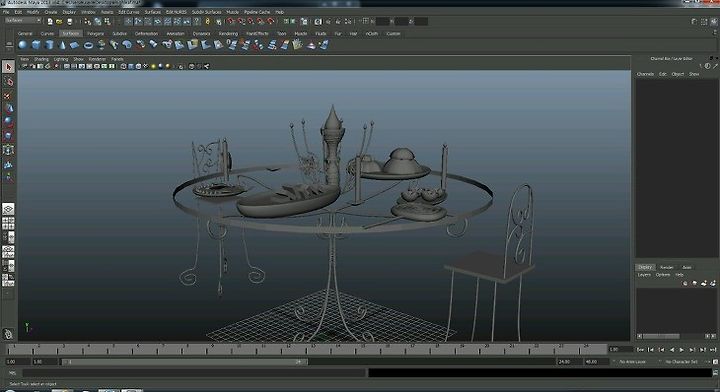
Task: Click Options in the Layer Editor
Action: click(x=663, y=274)
